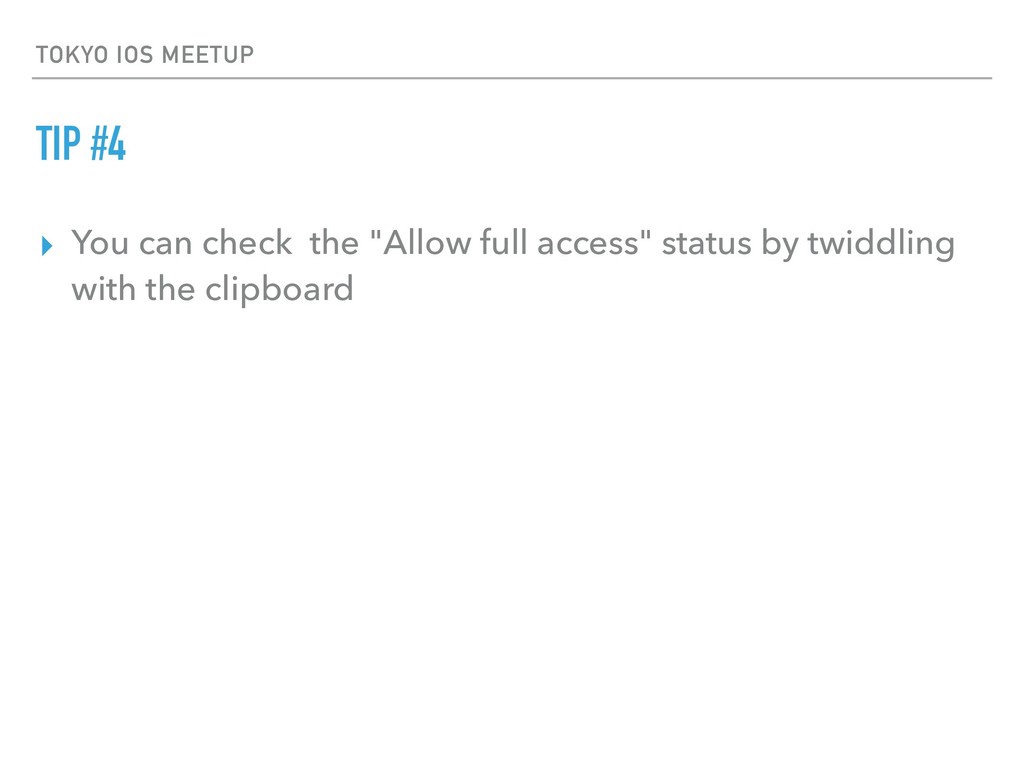Click the blue triangle bullet marker
This screenshot has height=768, width=1024.
(46, 246)
